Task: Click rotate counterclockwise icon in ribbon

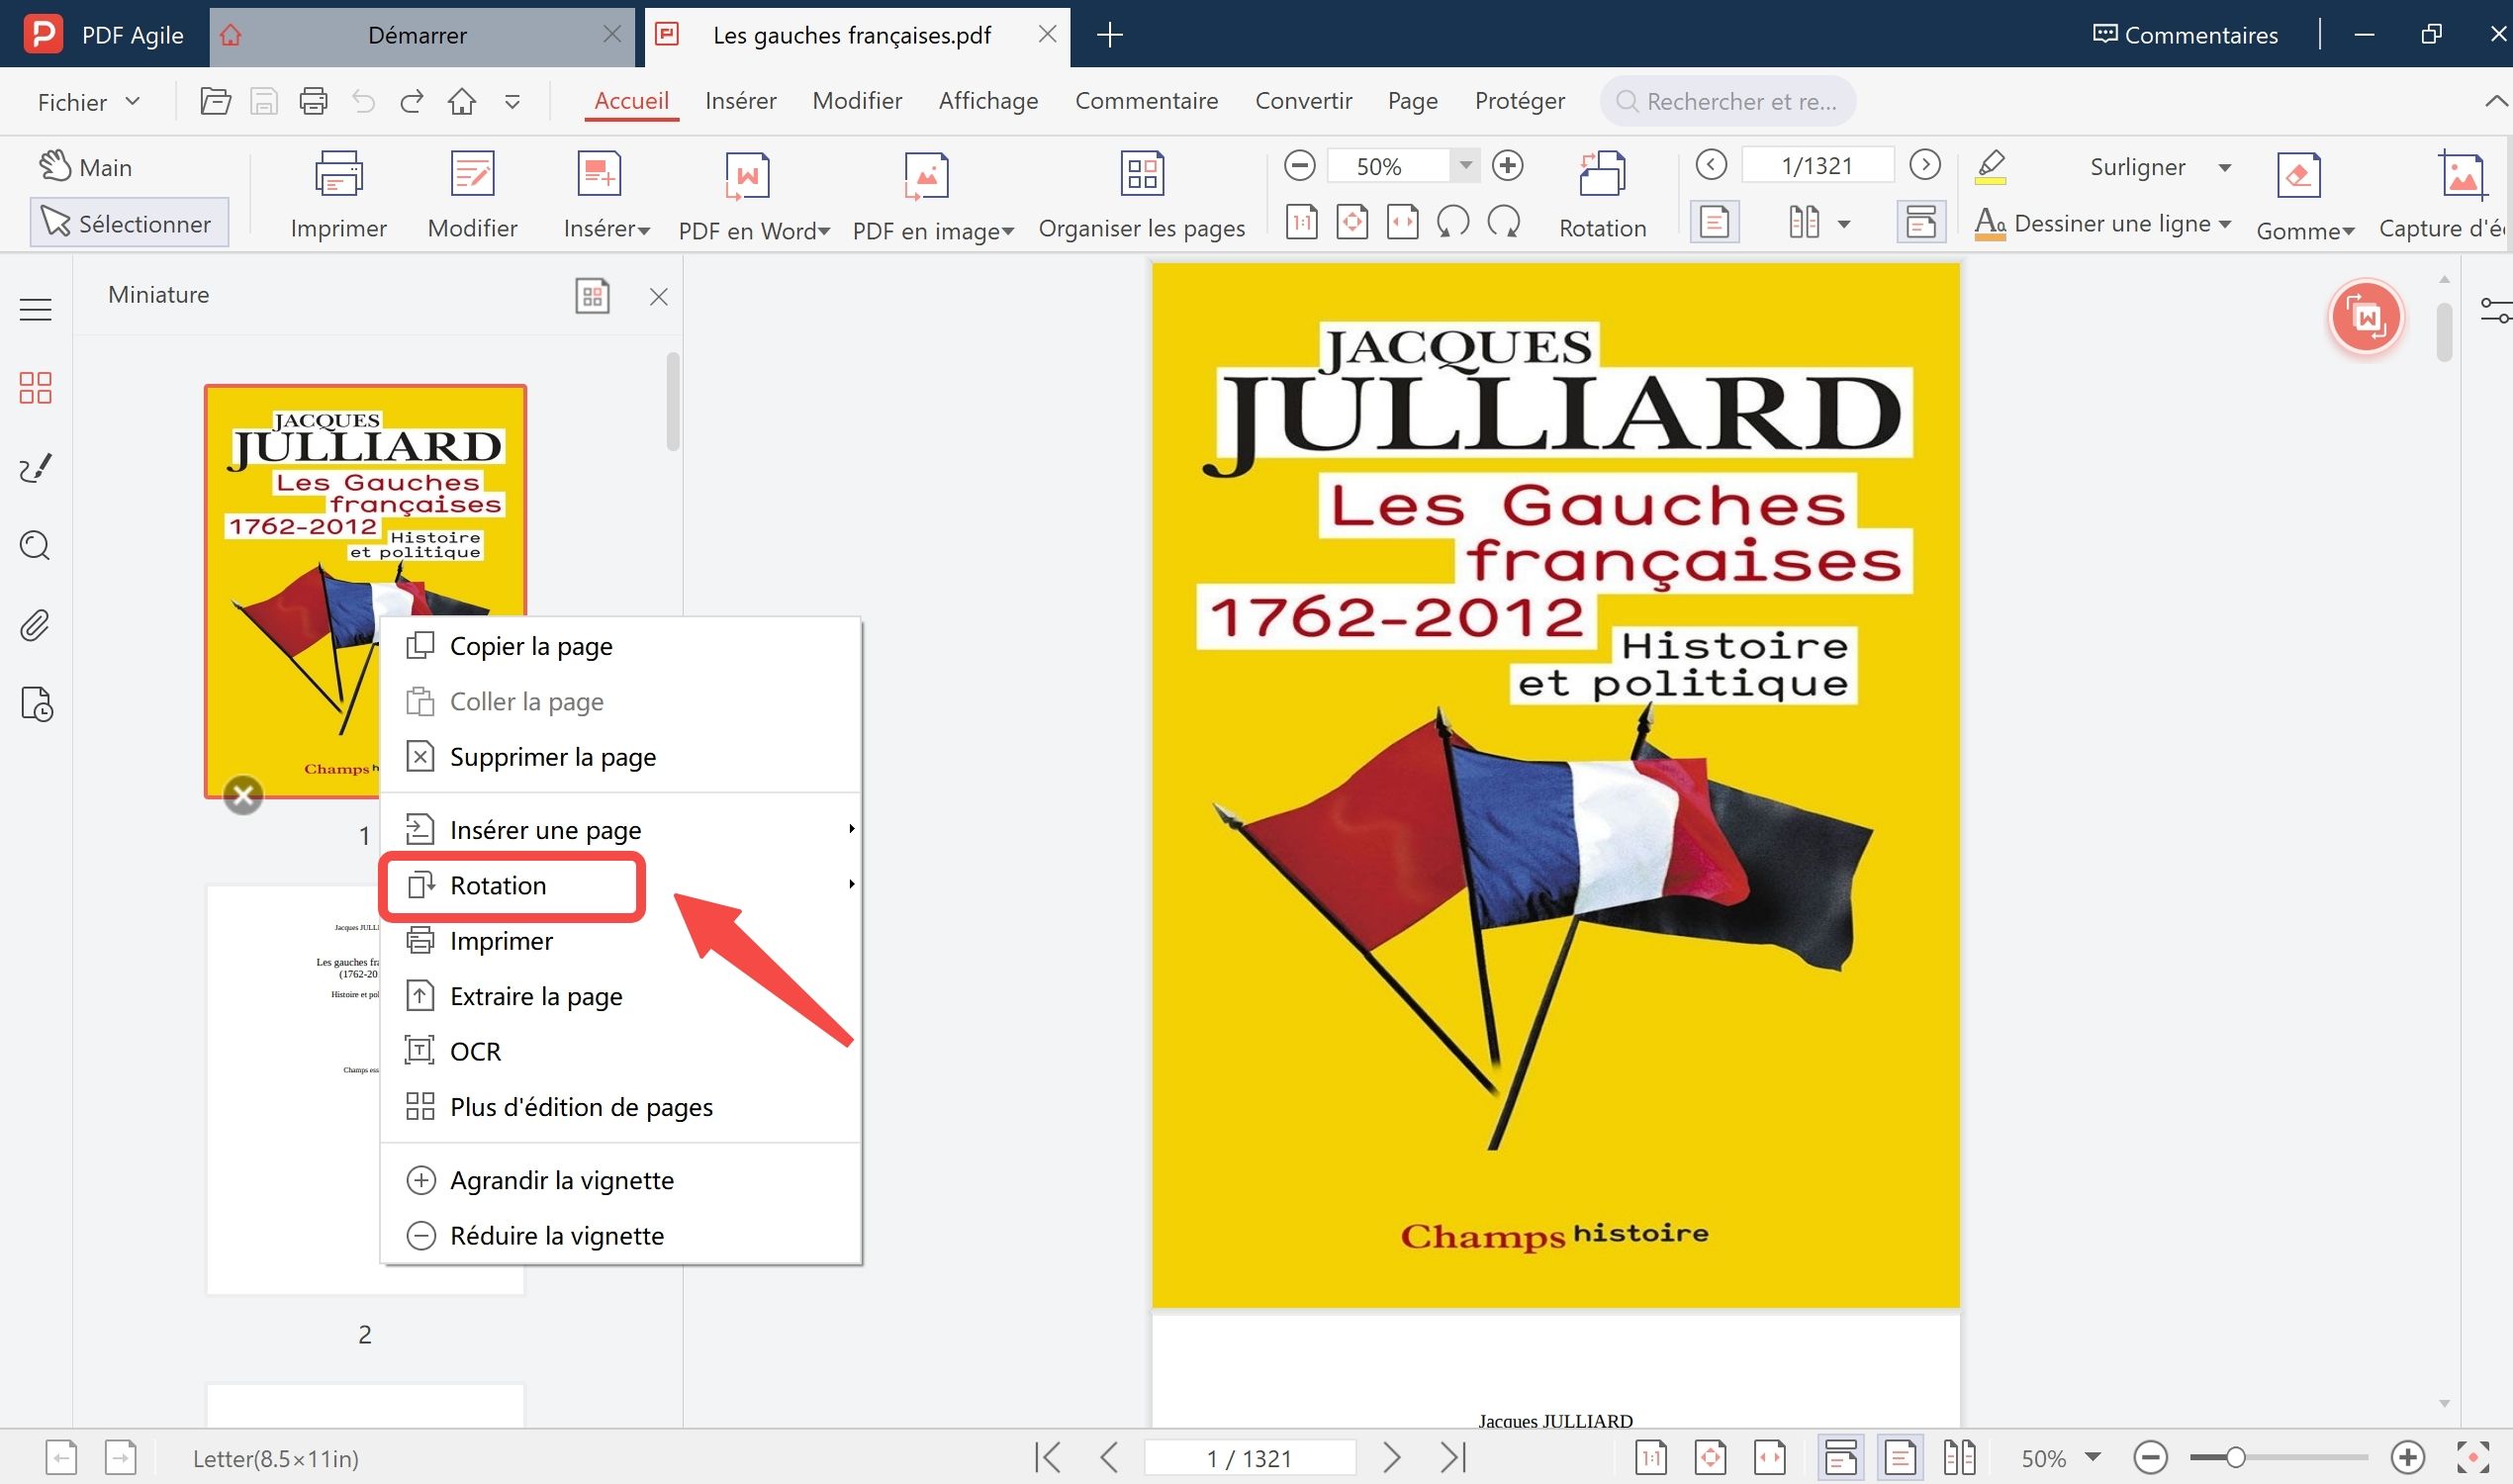Action: click(x=1453, y=222)
